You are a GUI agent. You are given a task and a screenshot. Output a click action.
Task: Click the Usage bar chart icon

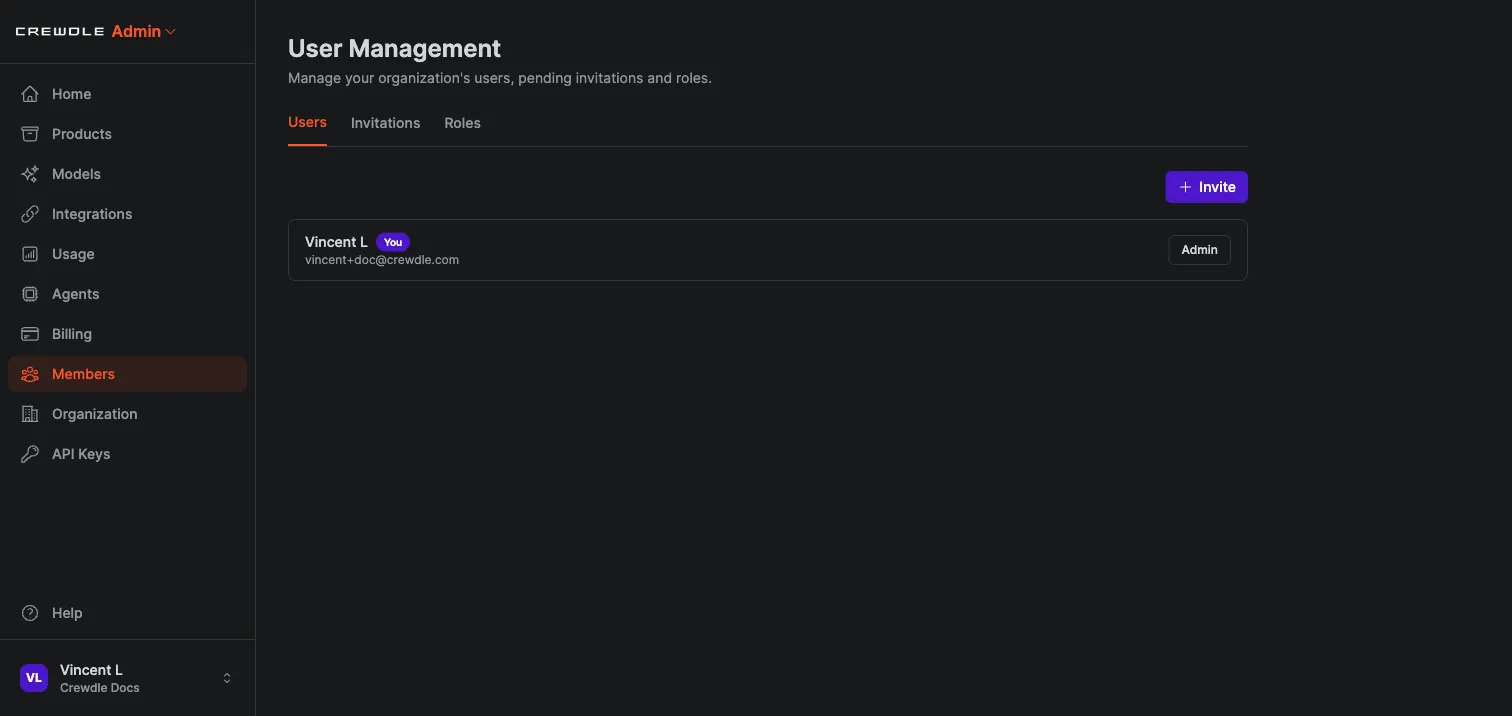(x=30, y=254)
